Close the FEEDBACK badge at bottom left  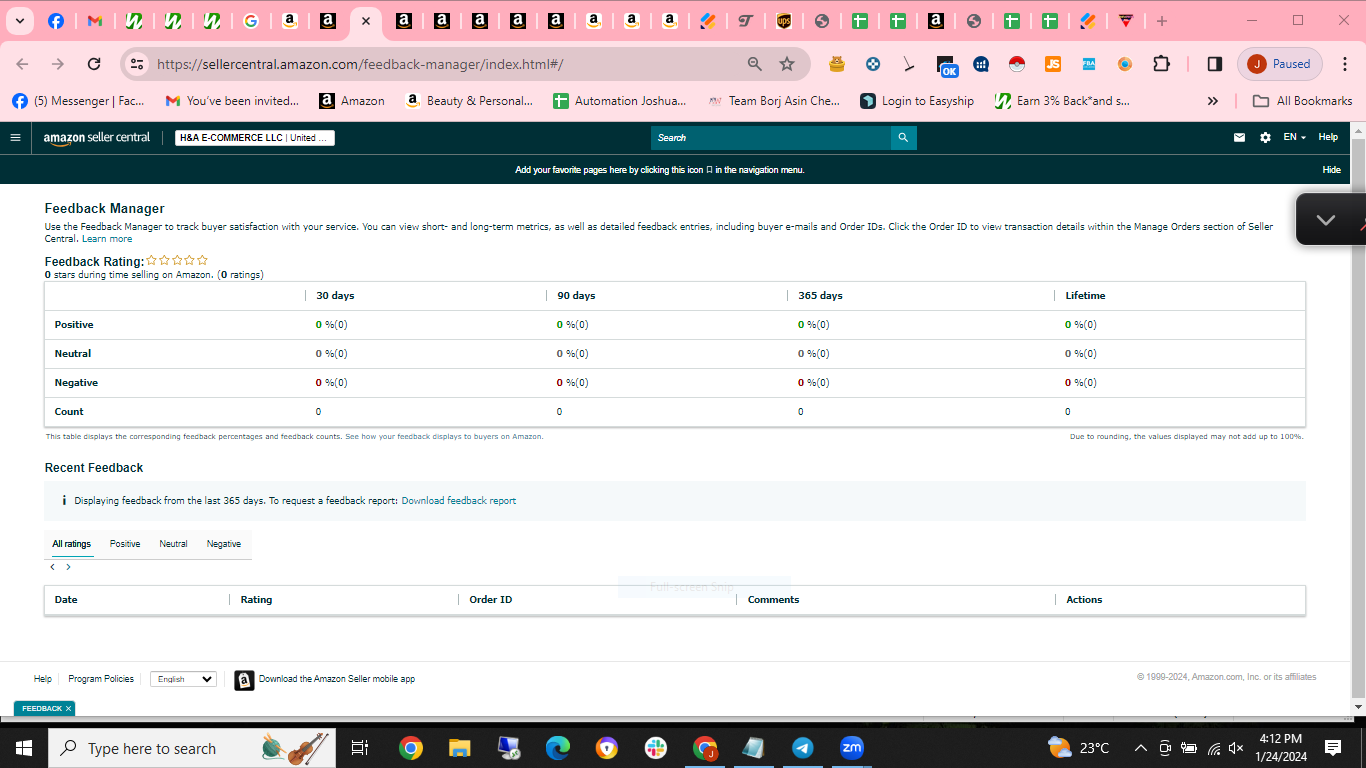(x=69, y=708)
